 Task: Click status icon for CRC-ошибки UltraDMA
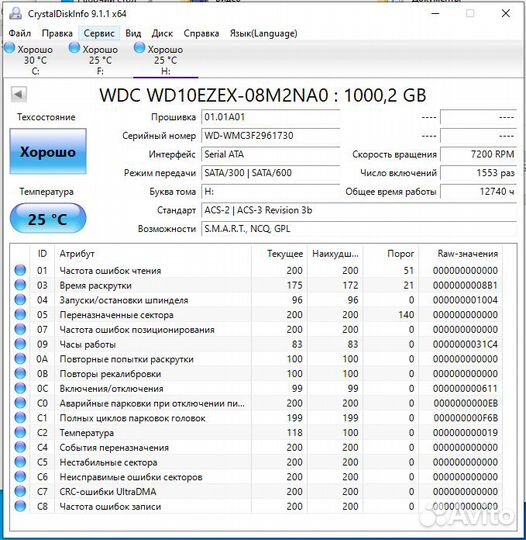click(20, 491)
